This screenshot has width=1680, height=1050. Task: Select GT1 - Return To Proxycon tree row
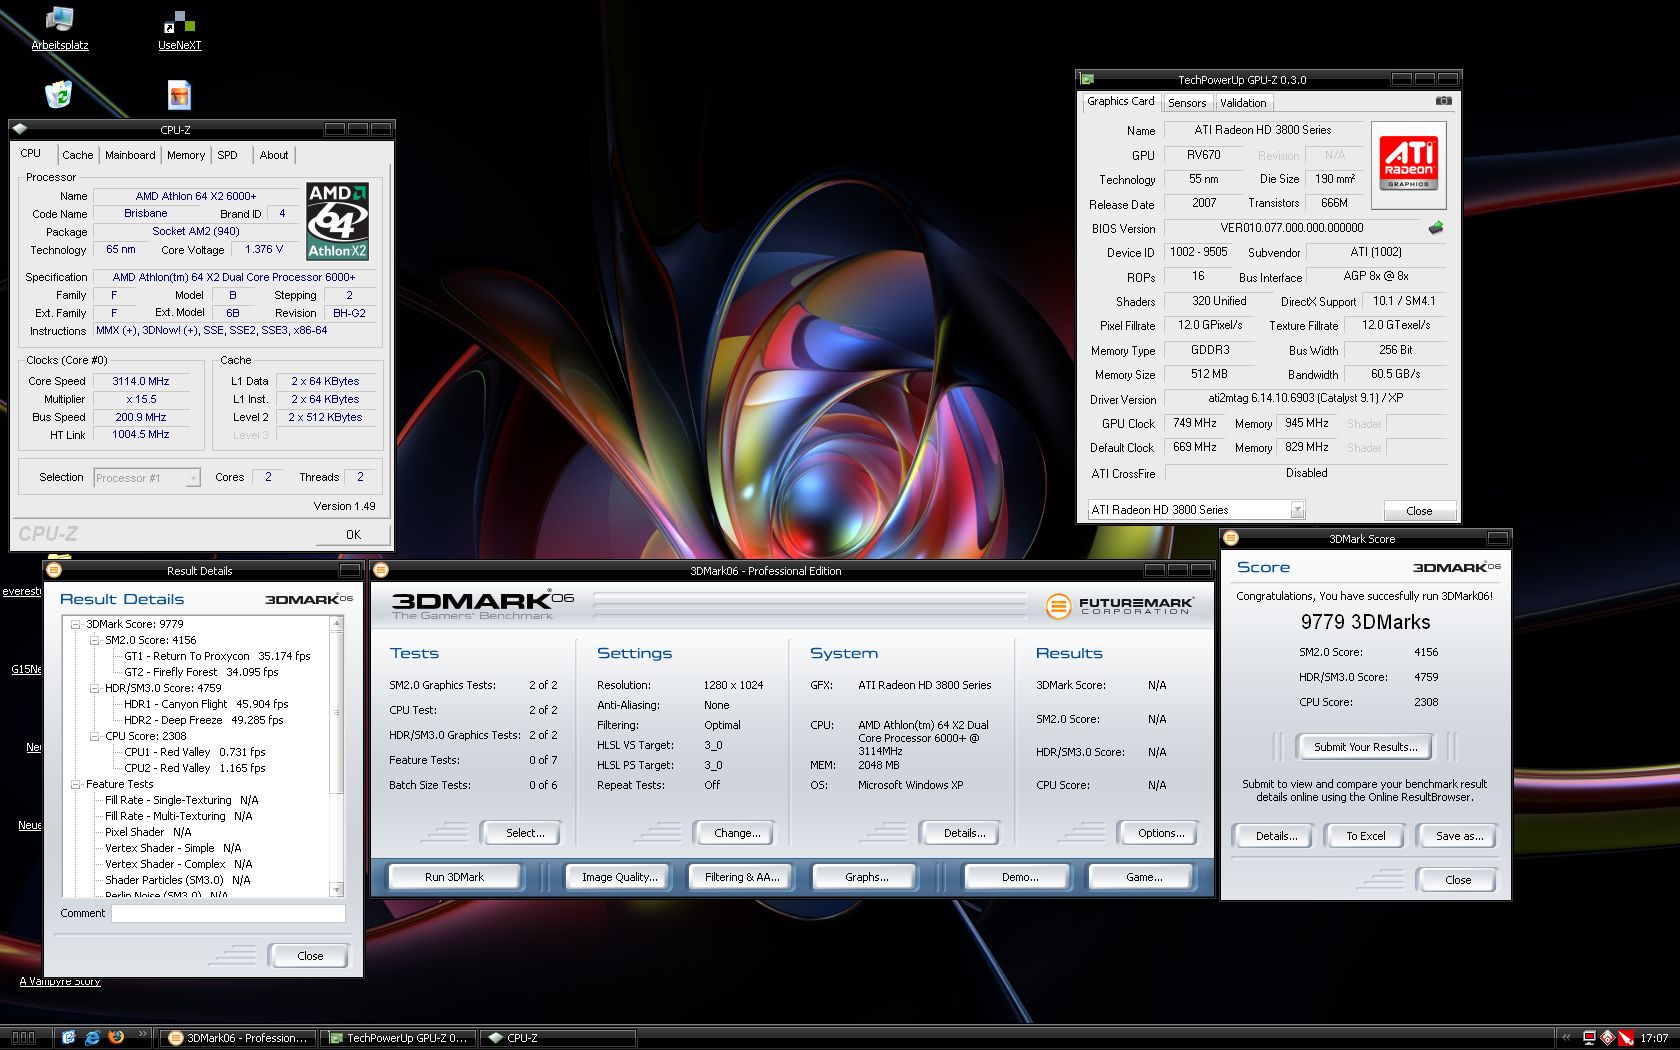[x=217, y=656]
